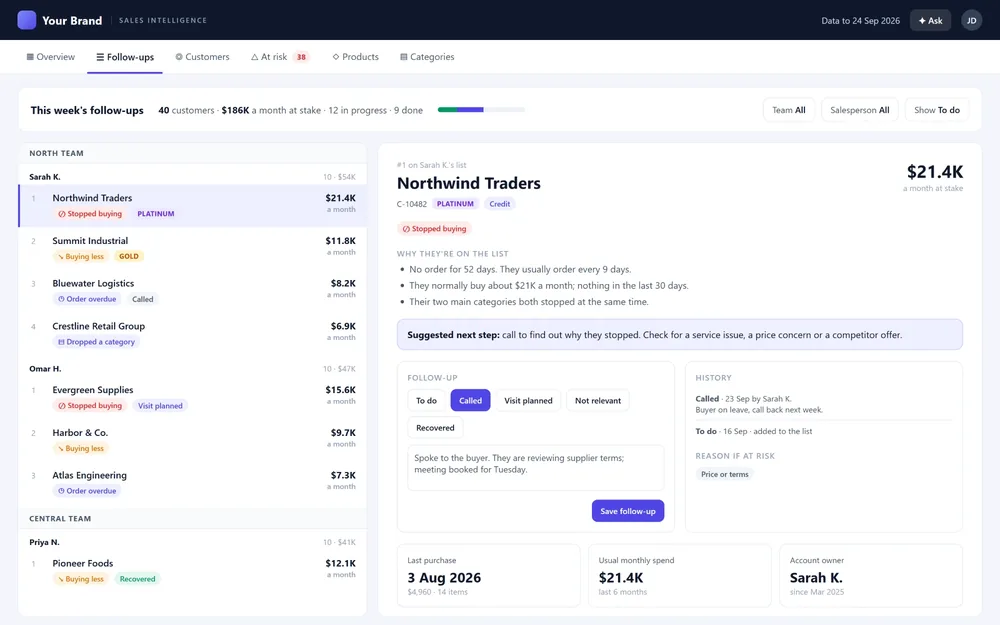Click the GOLD tag on Summit Industrial
Viewport: 1000px width, 625px height.
tap(129, 256)
